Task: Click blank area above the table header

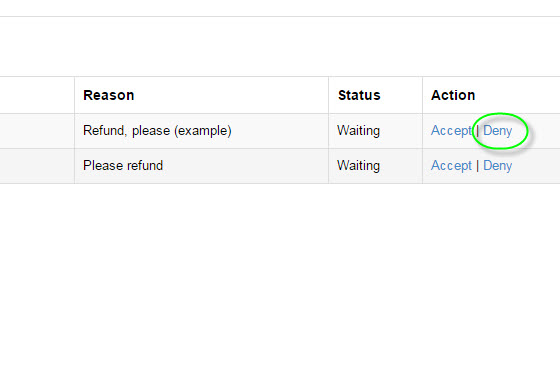Action: (x=280, y=46)
